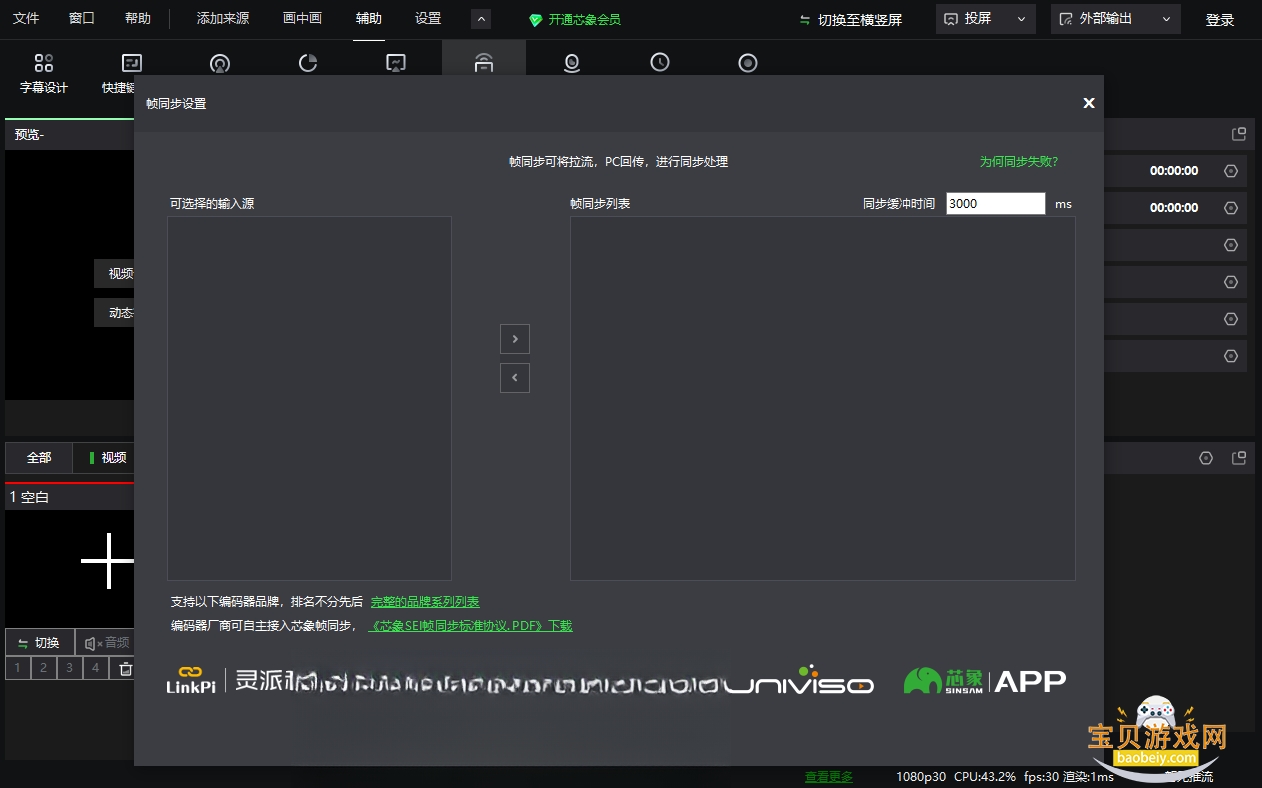The width and height of the screenshot is (1262, 788).
Task: Click layout slot button 2
Action: 44,668
